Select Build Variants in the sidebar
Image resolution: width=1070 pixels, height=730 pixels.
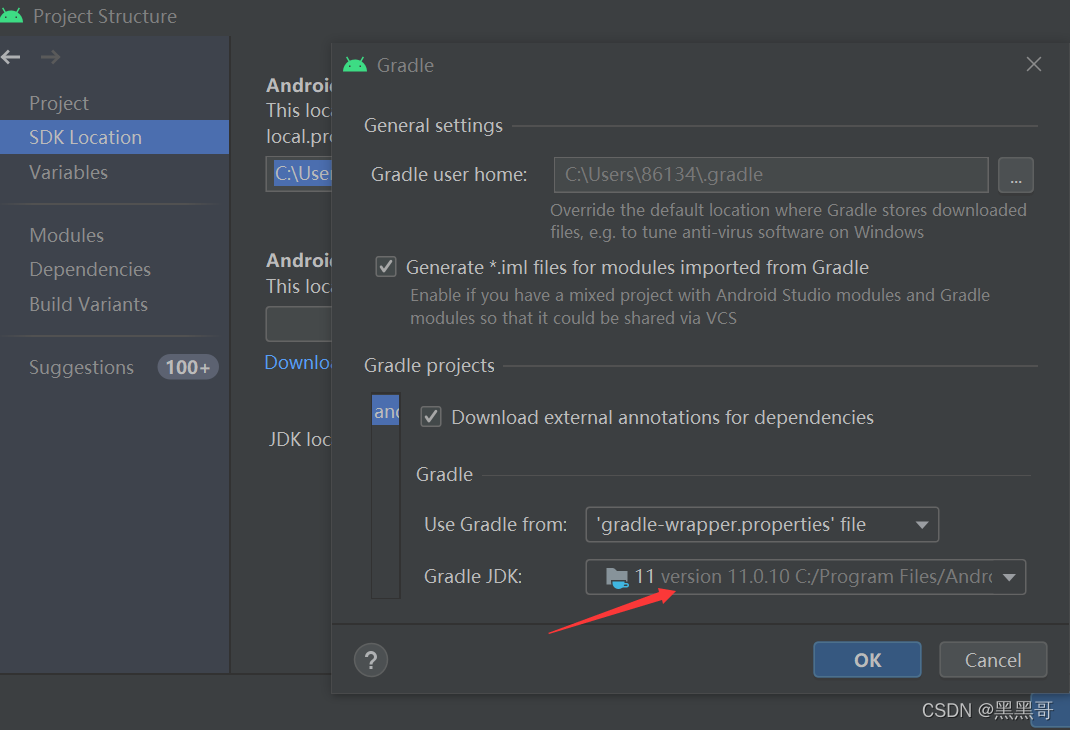pyautogui.click(x=90, y=304)
